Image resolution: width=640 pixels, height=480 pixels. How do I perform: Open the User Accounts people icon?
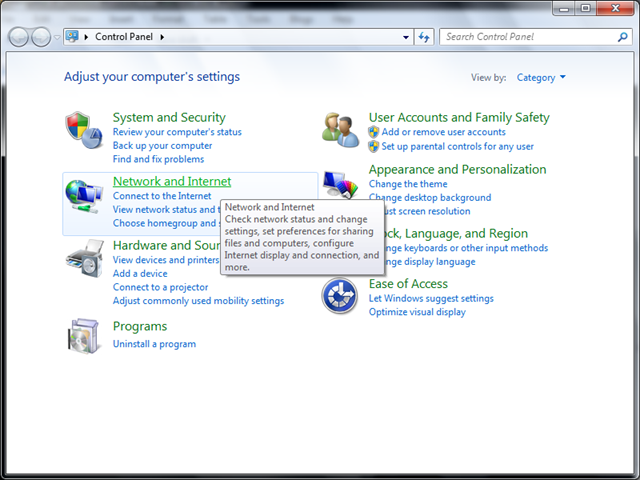(340, 130)
